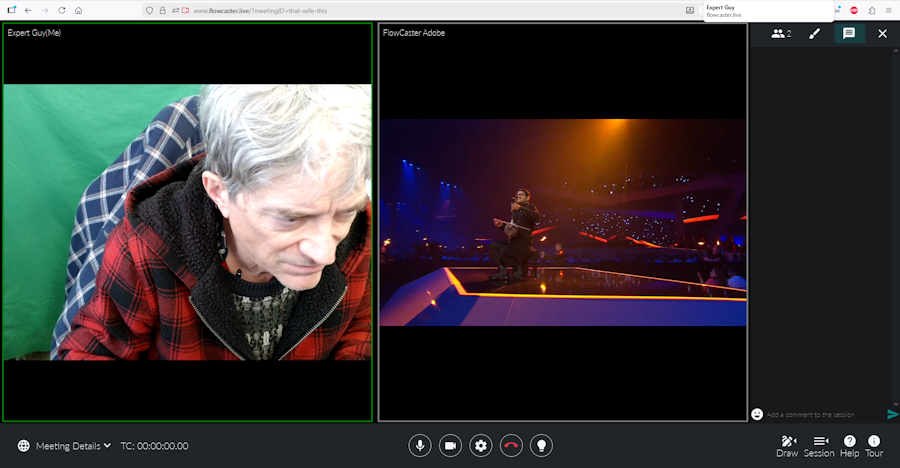Switch to the annotation pen tab
Screen dimensions: 900x468
[814, 33]
